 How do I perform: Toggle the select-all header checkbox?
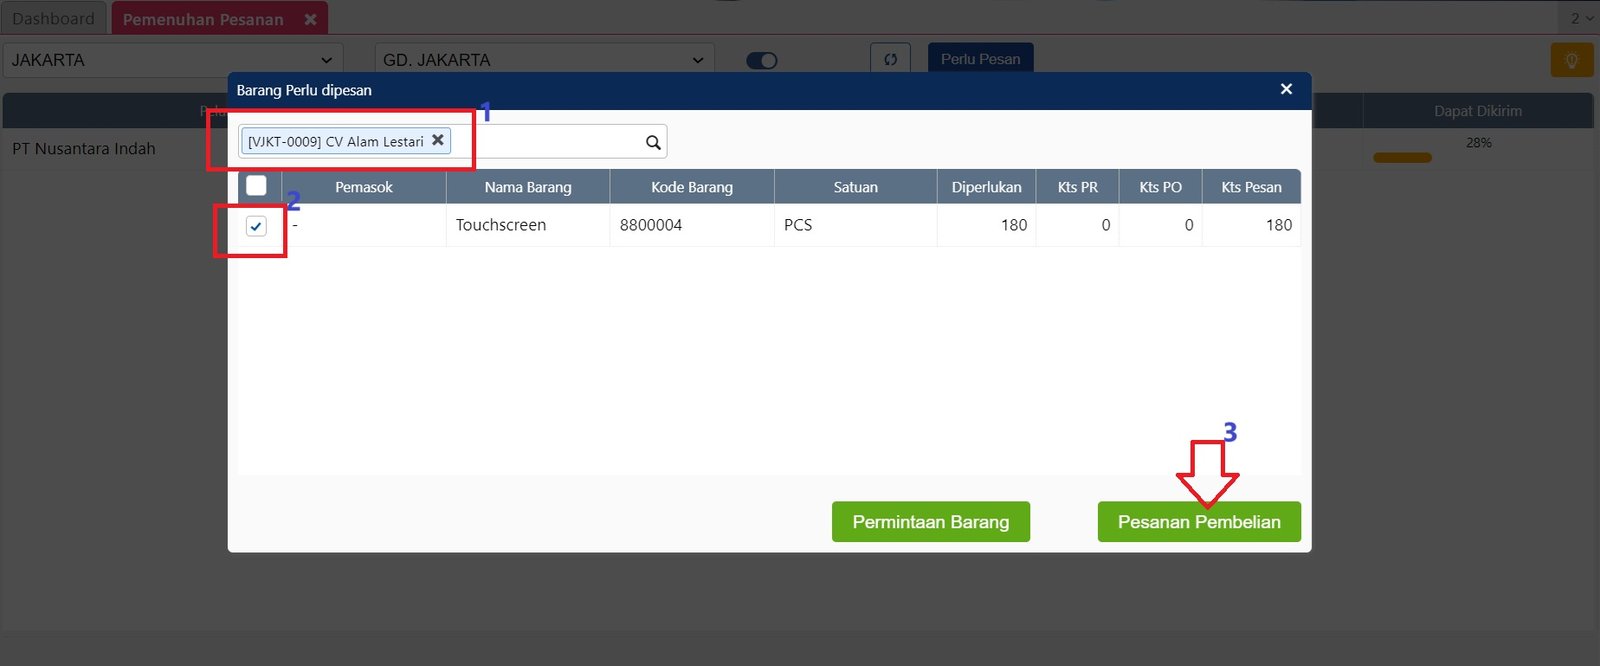256,186
